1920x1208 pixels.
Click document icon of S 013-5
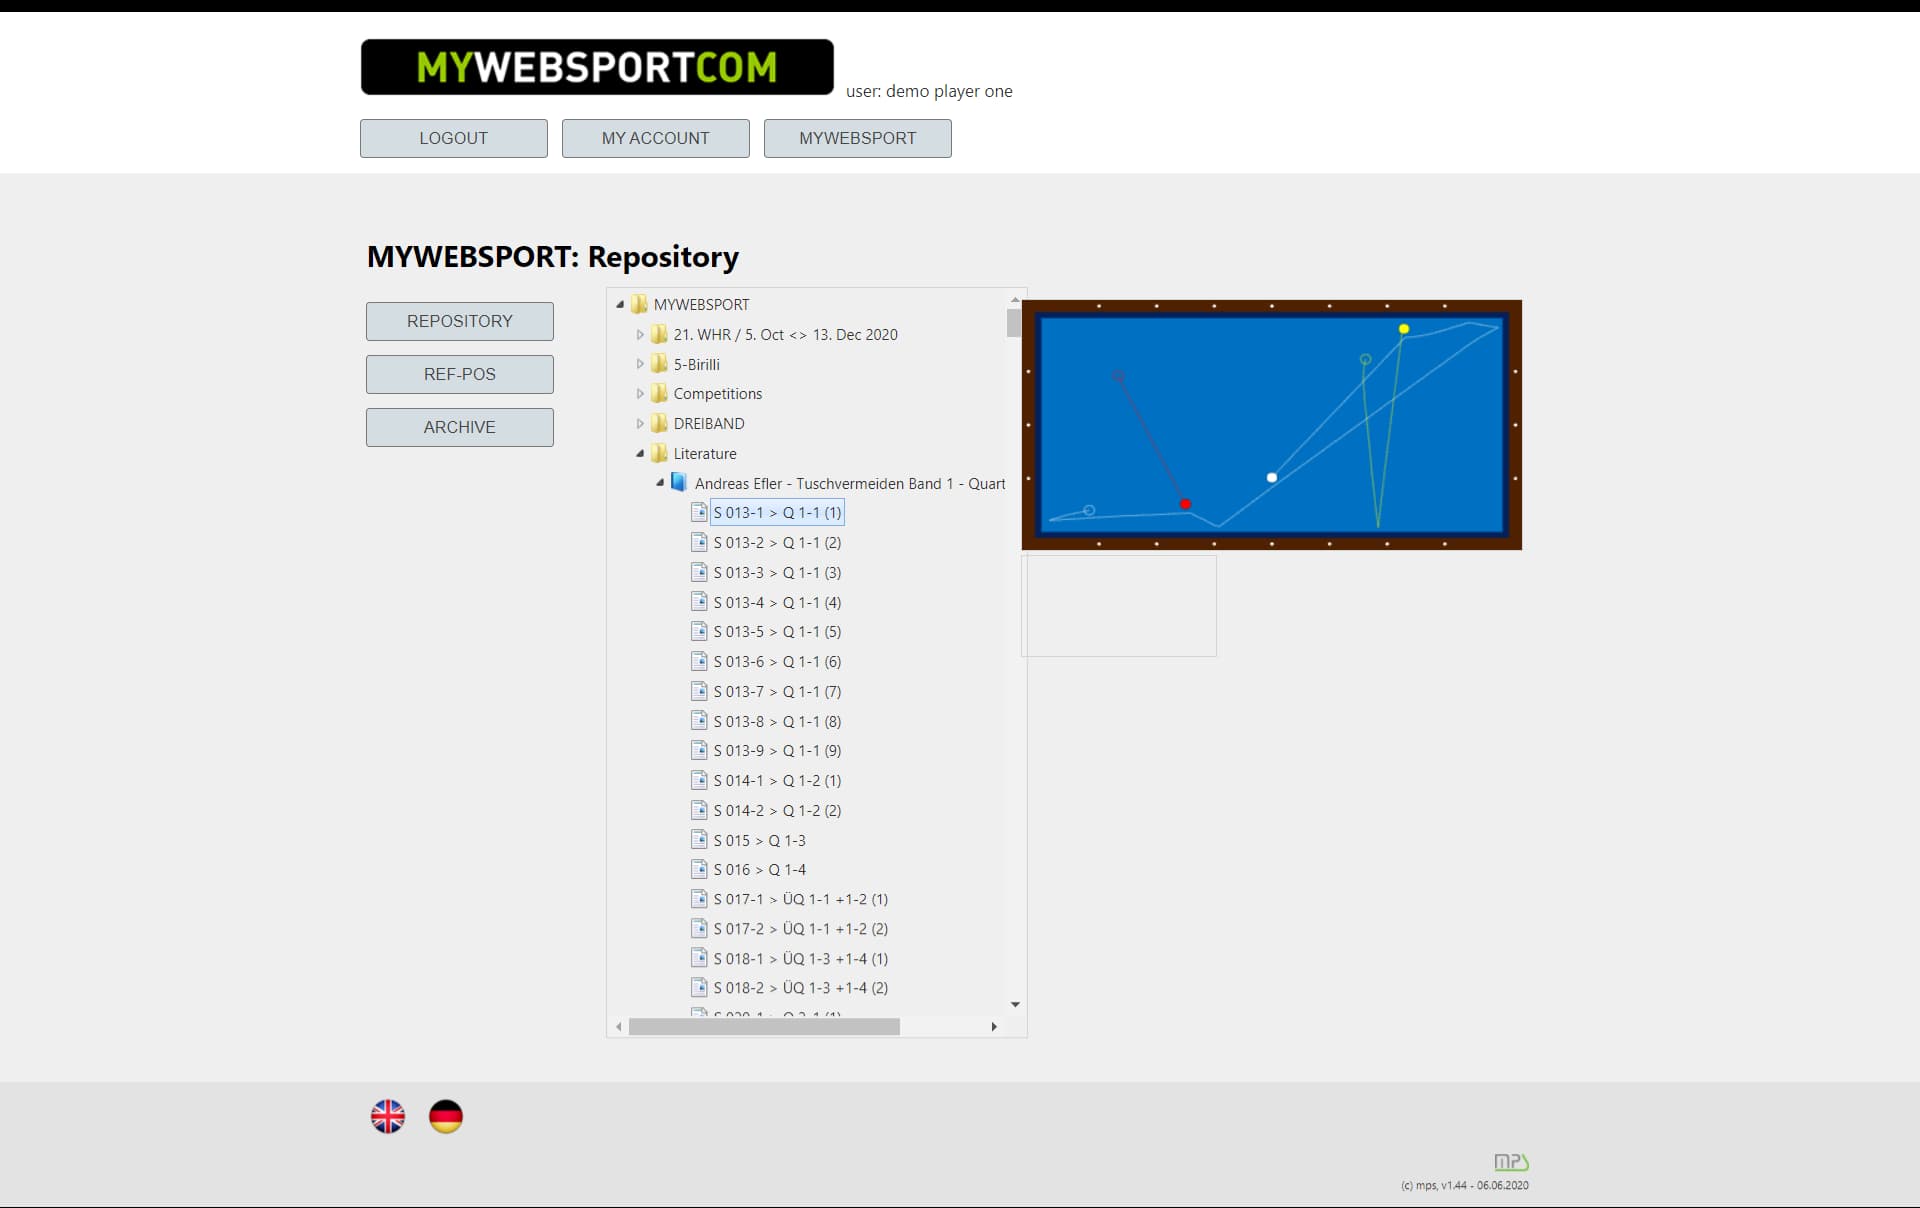(699, 631)
